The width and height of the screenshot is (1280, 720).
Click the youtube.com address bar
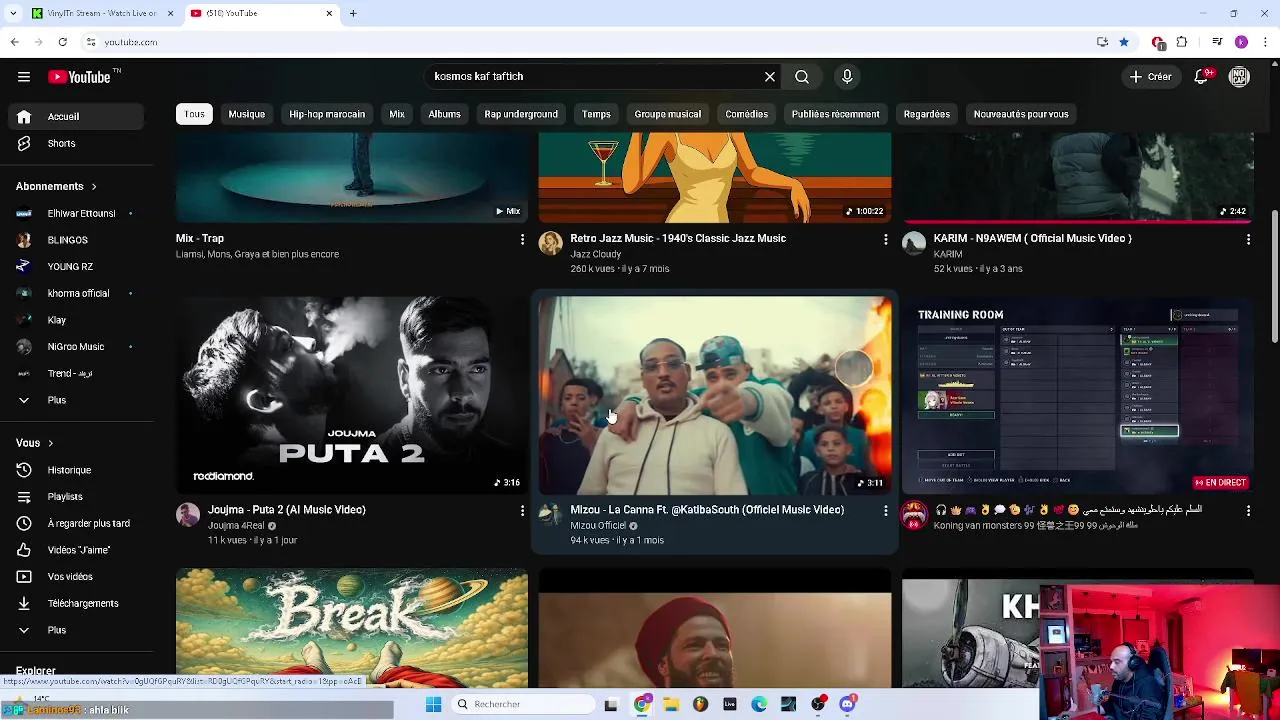(x=590, y=42)
